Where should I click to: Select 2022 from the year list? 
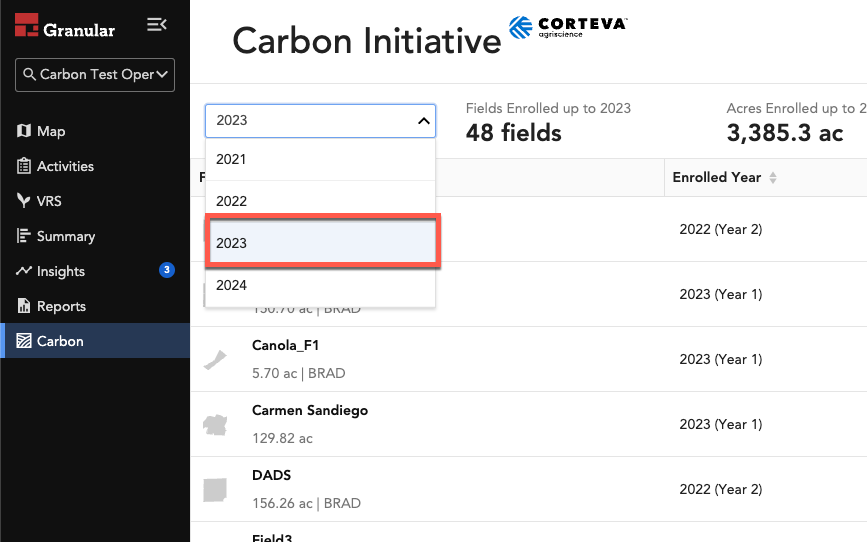click(320, 201)
